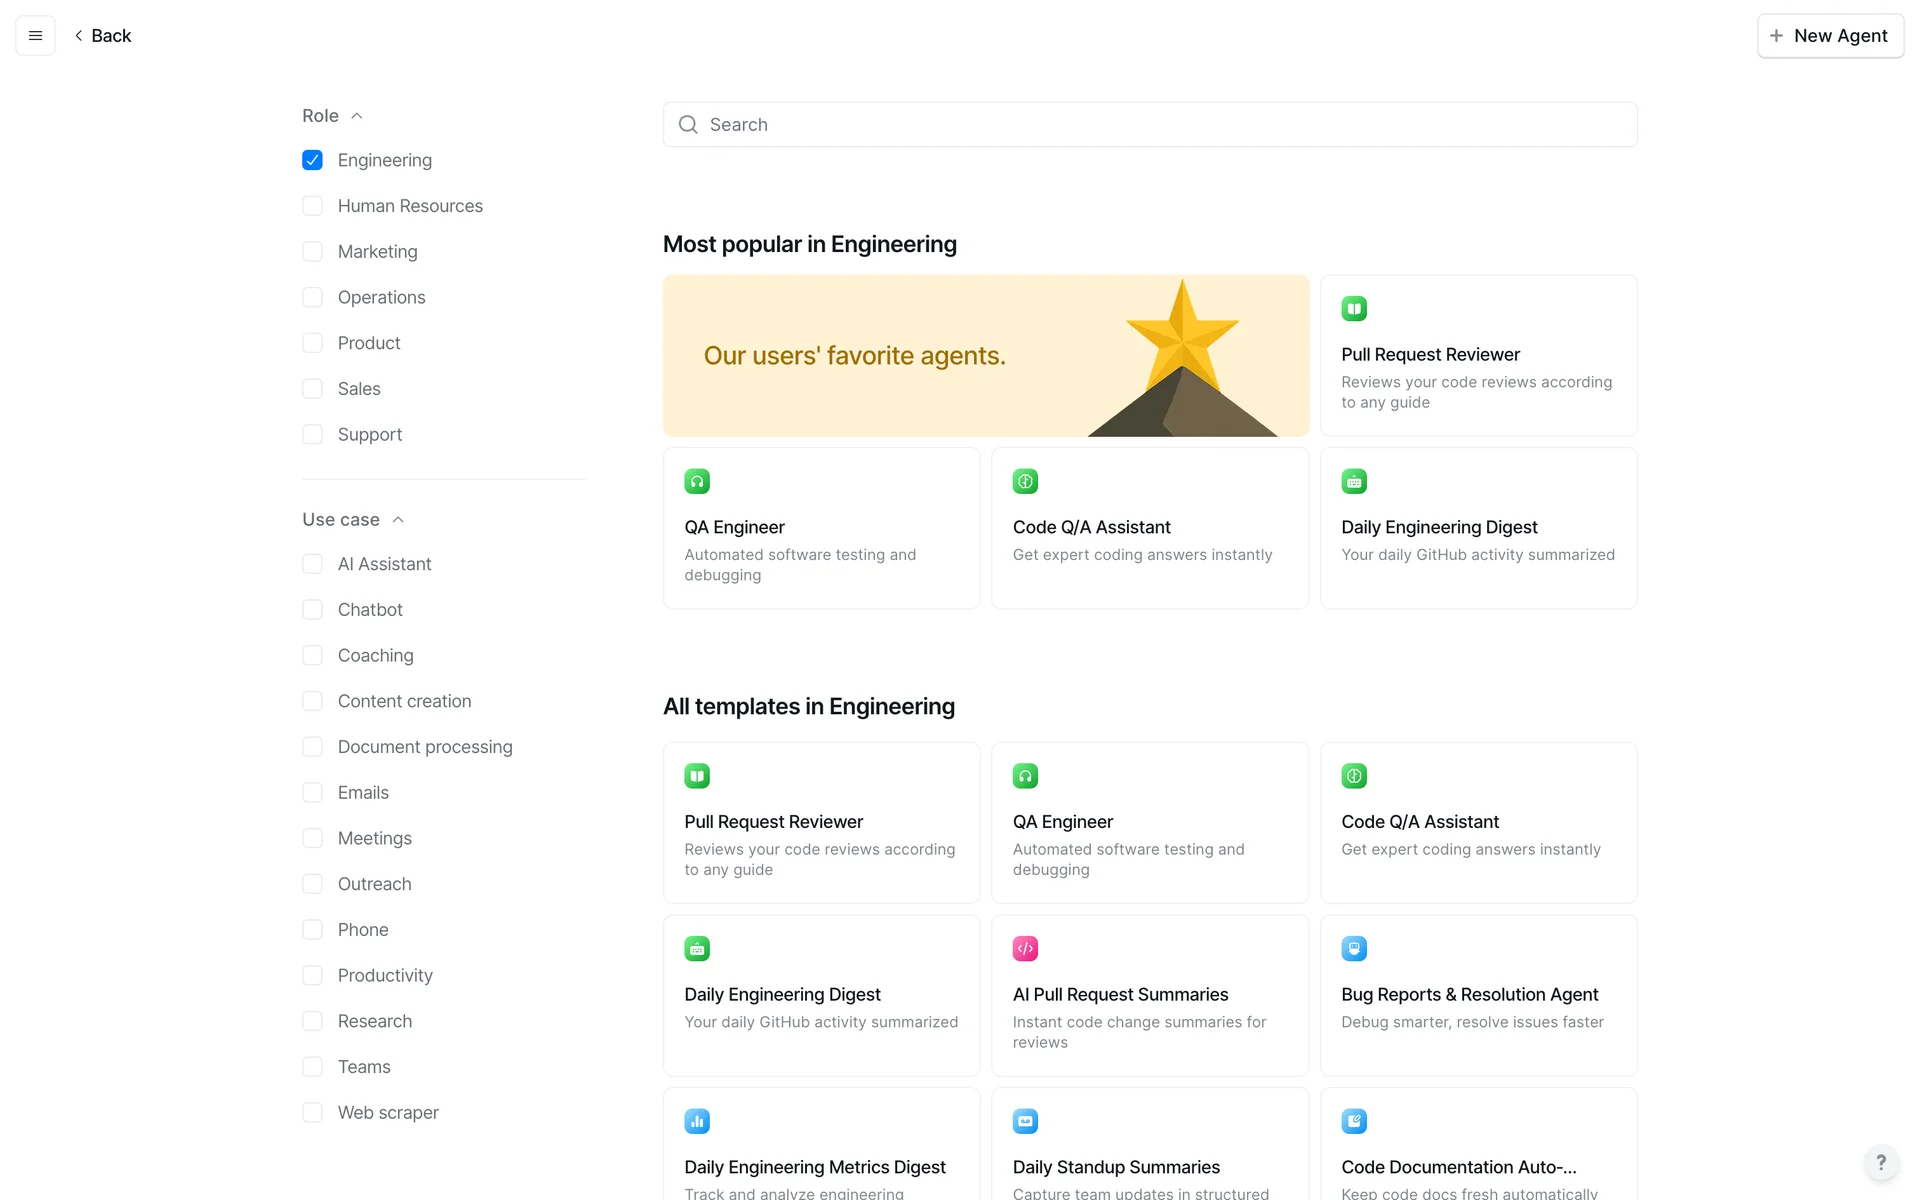Check the Web scraper use case
The width and height of the screenshot is (1920, 1200).
tap(312, 1112)
